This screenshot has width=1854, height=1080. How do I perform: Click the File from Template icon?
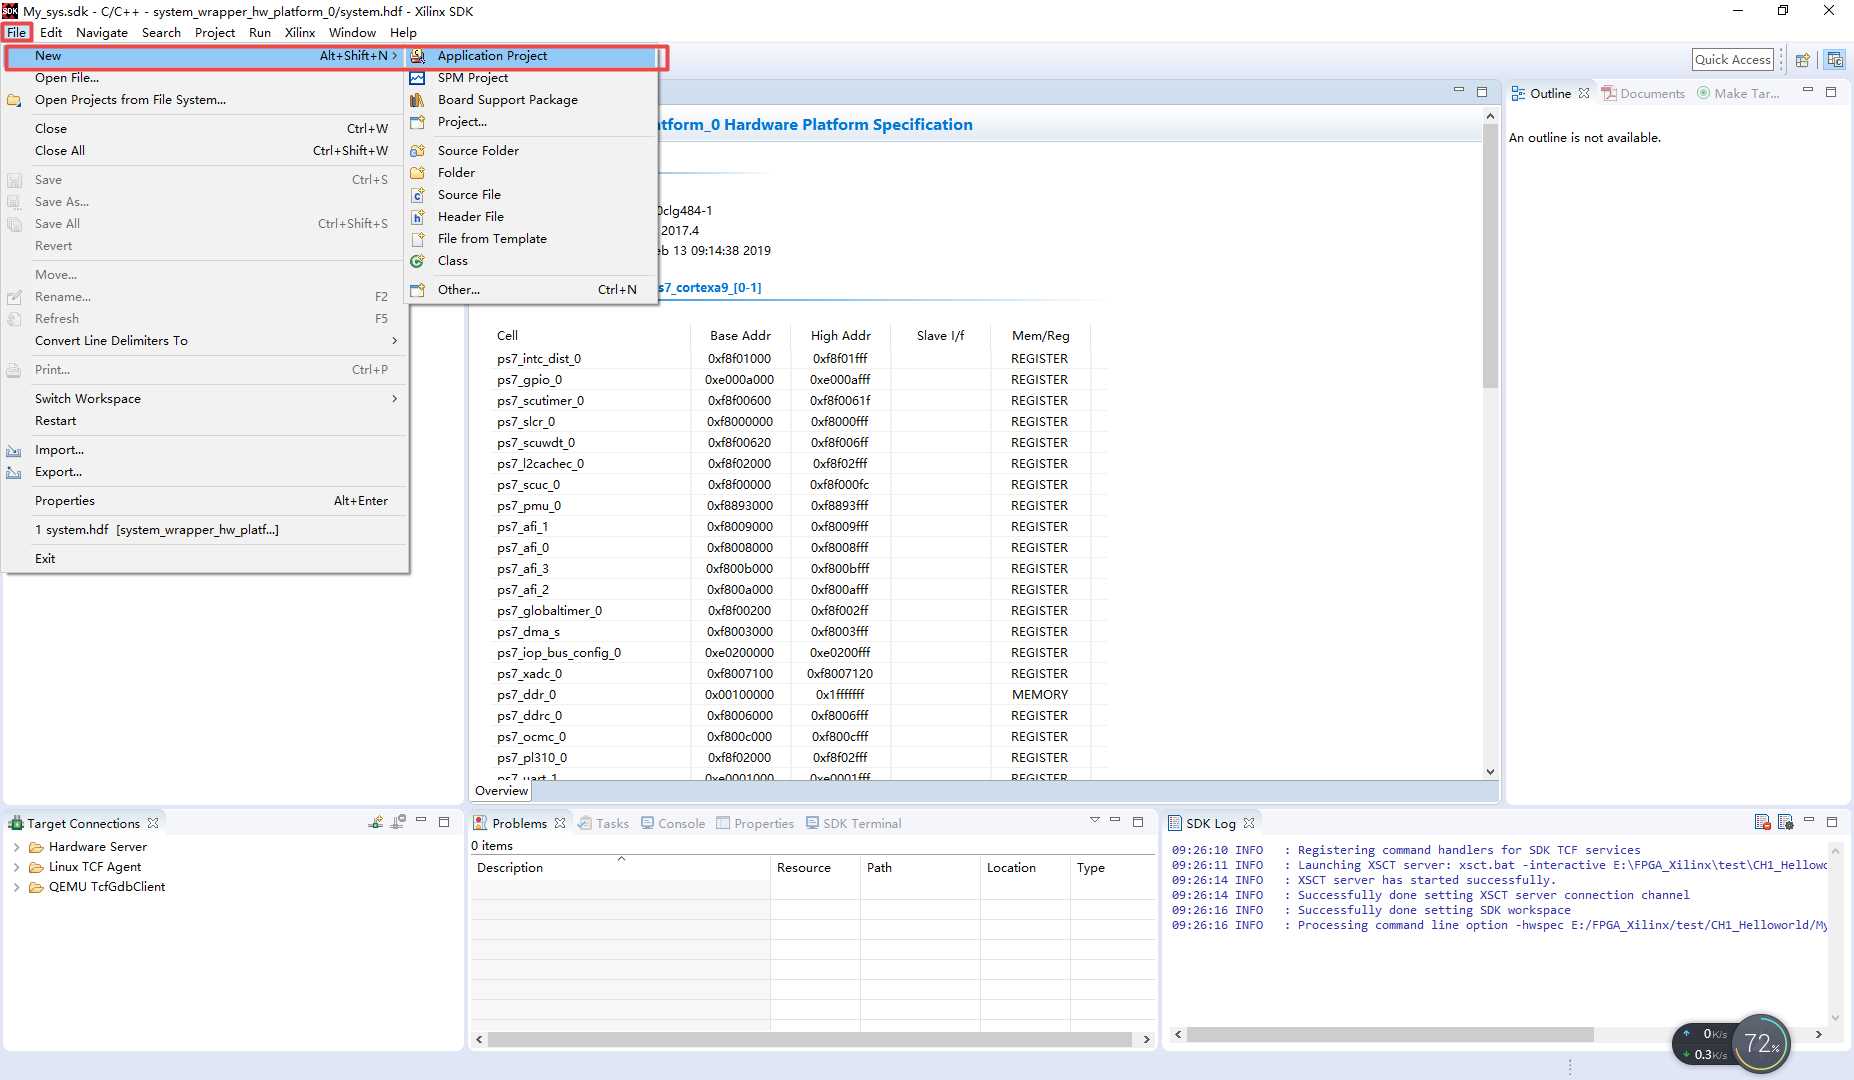pos(418,239)
